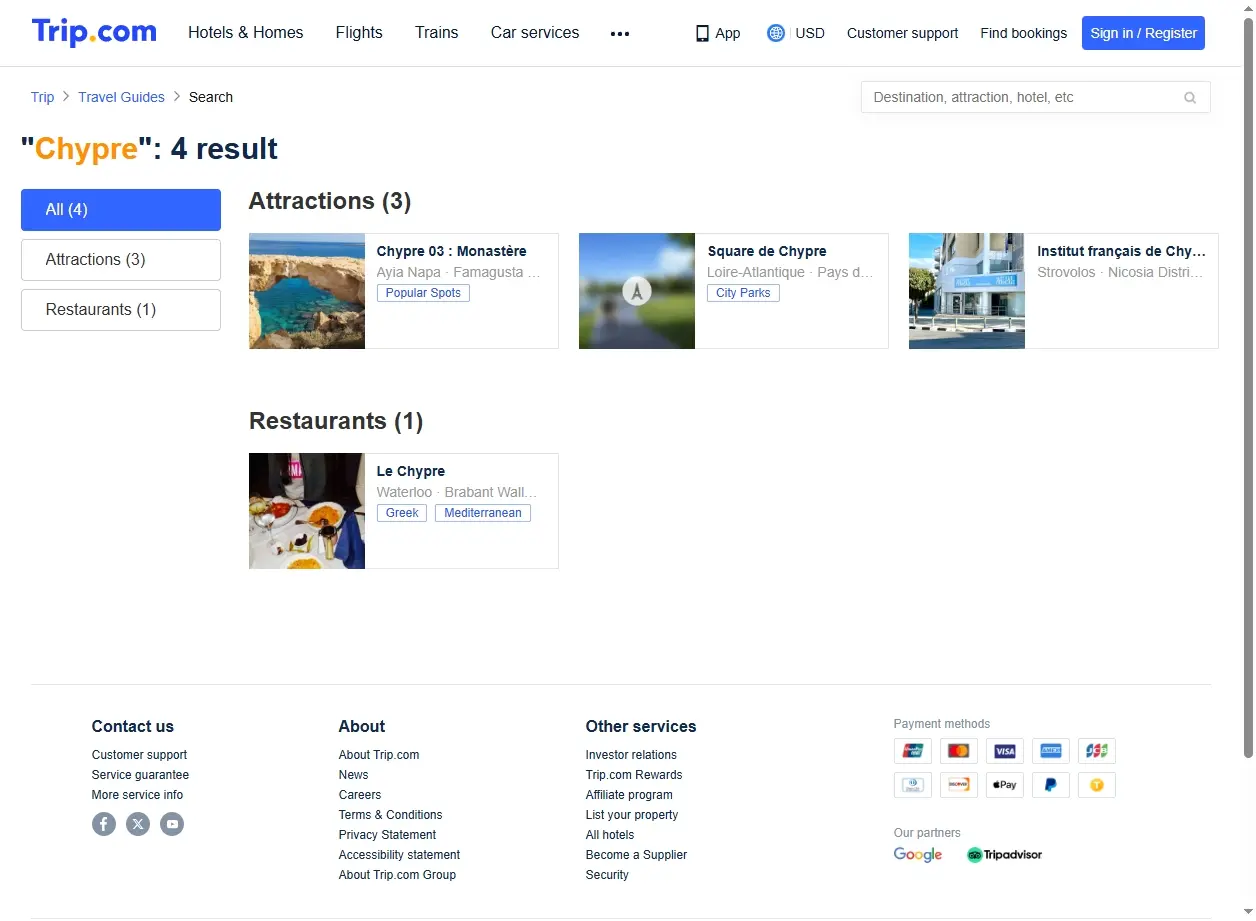Click Sign in / Register button
Viewport: 1256px width, 921px height.
click(1143, 33)
